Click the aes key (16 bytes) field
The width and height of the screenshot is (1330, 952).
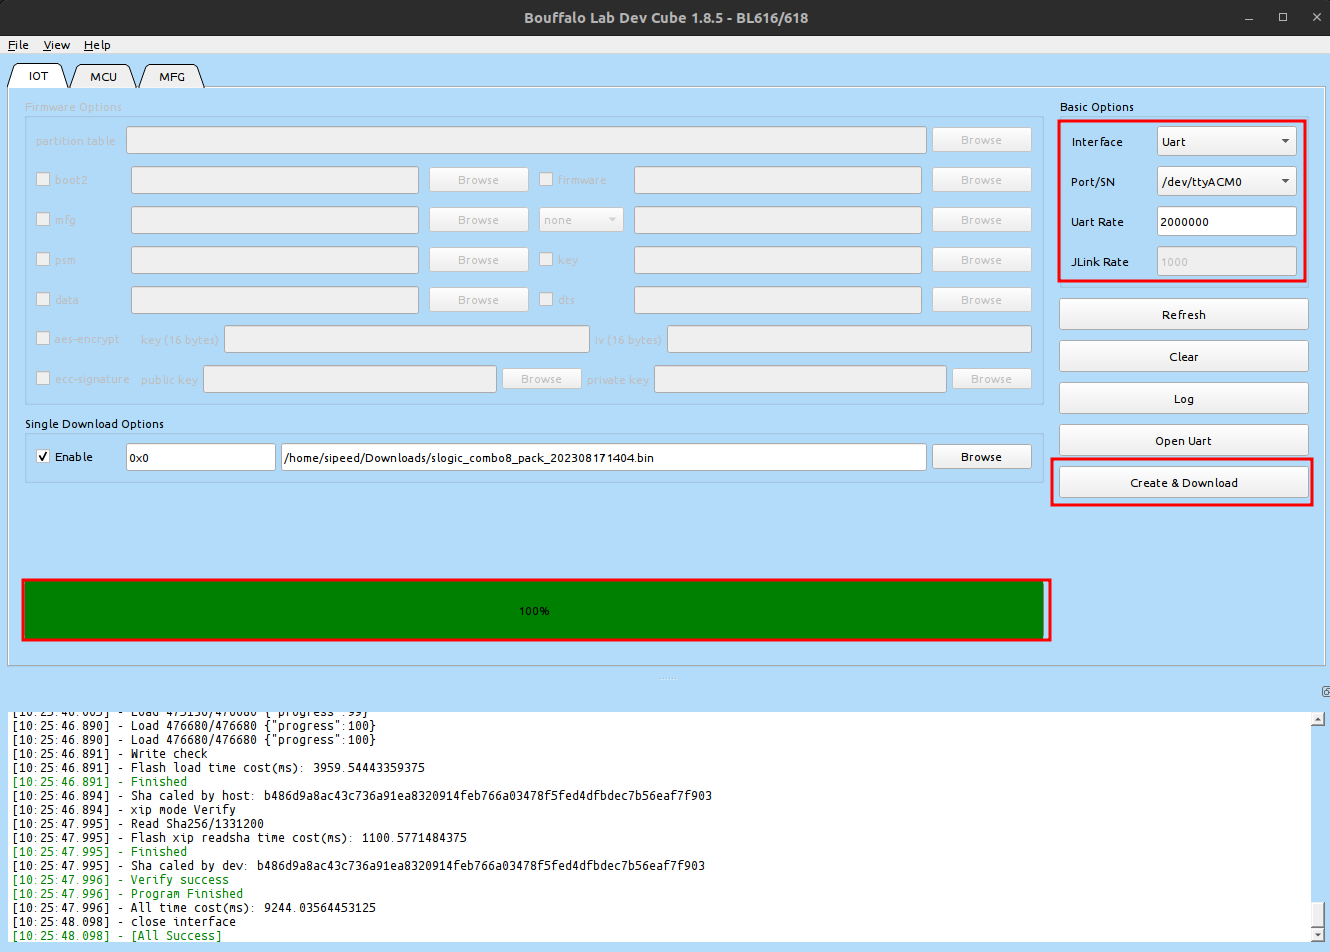tap(406, 339)
